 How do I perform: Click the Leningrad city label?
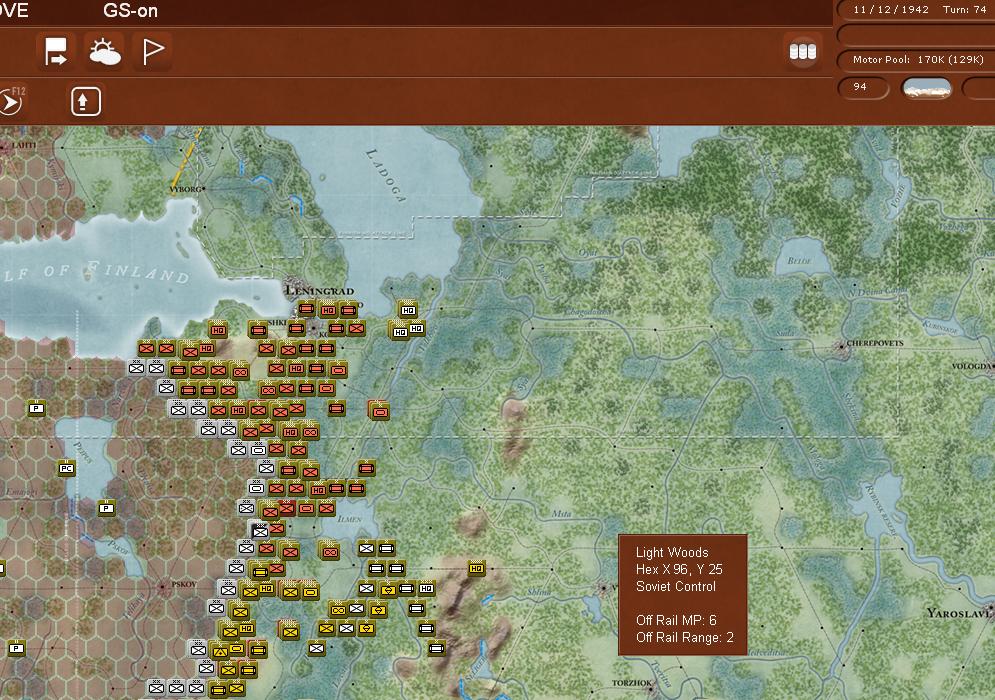click(x=319, y=291)
